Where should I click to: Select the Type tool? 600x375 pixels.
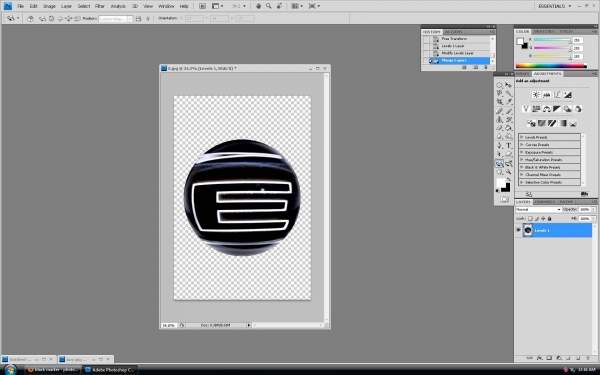[509, 146]
